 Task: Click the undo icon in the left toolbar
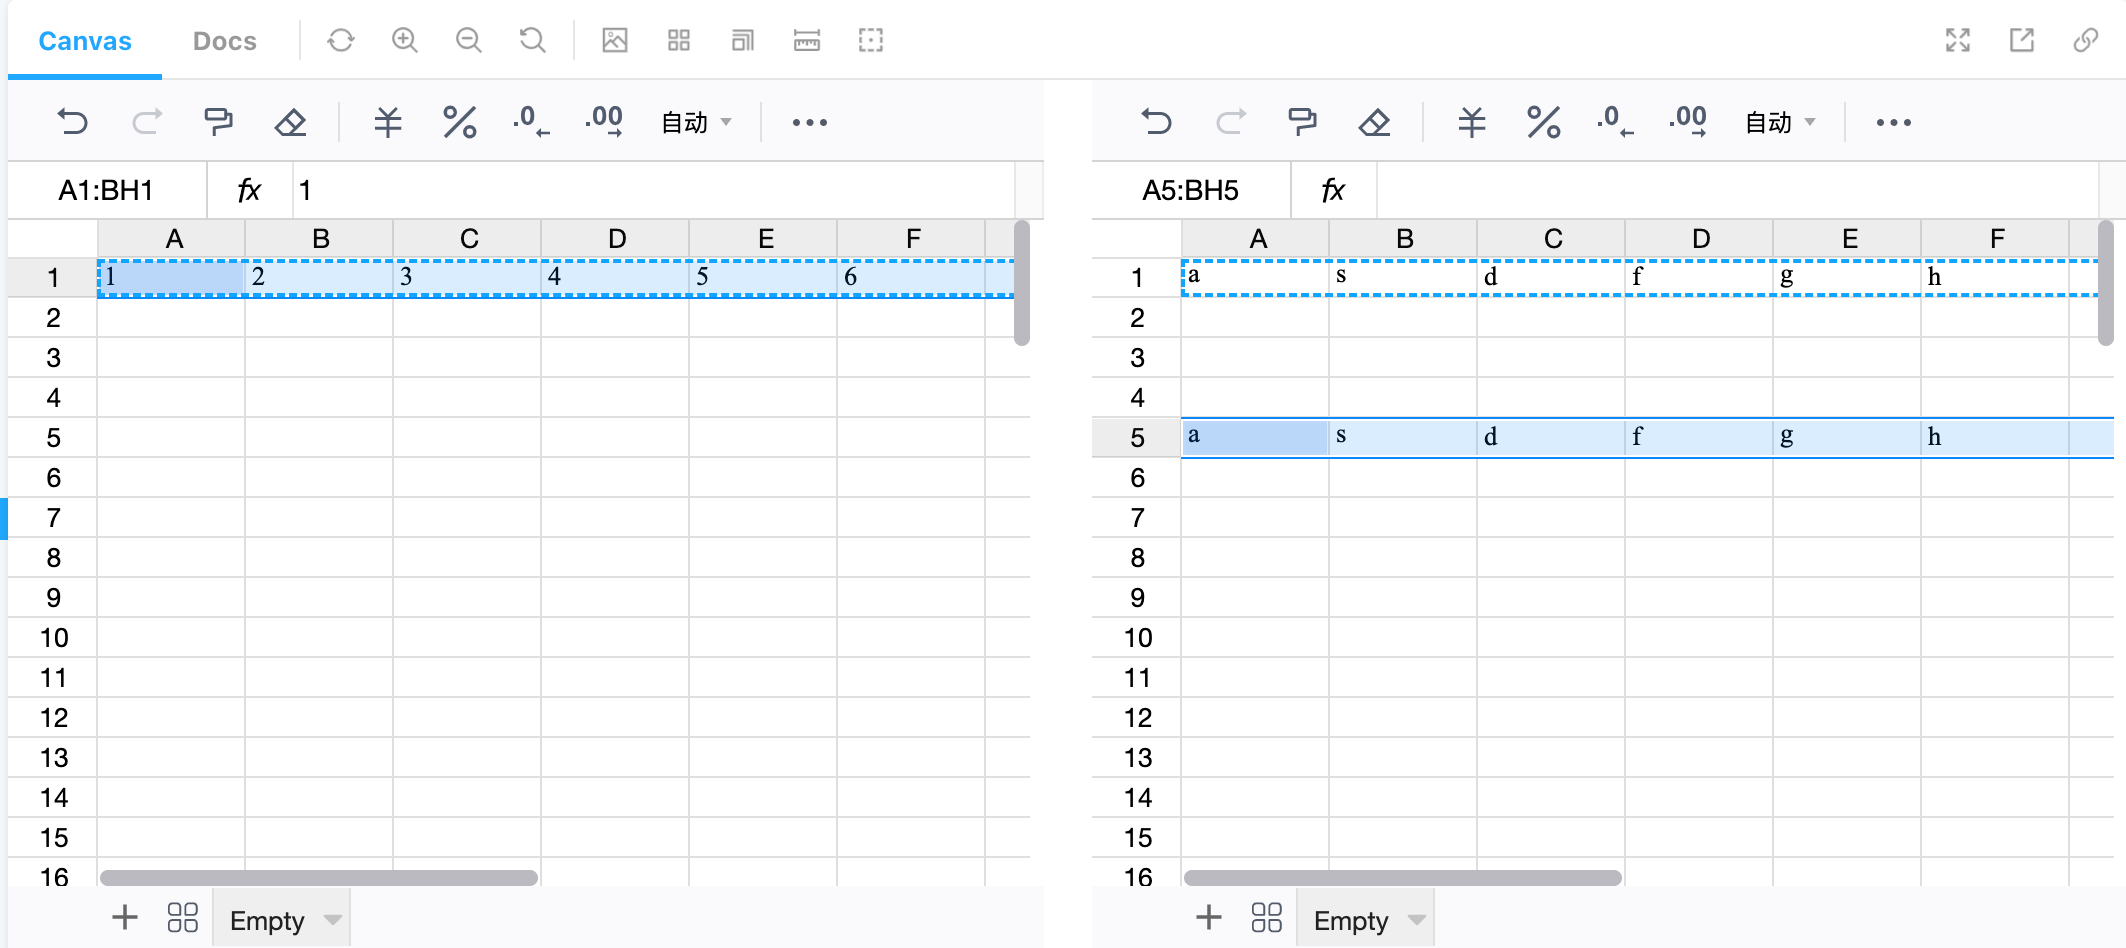tap(72, 121)
